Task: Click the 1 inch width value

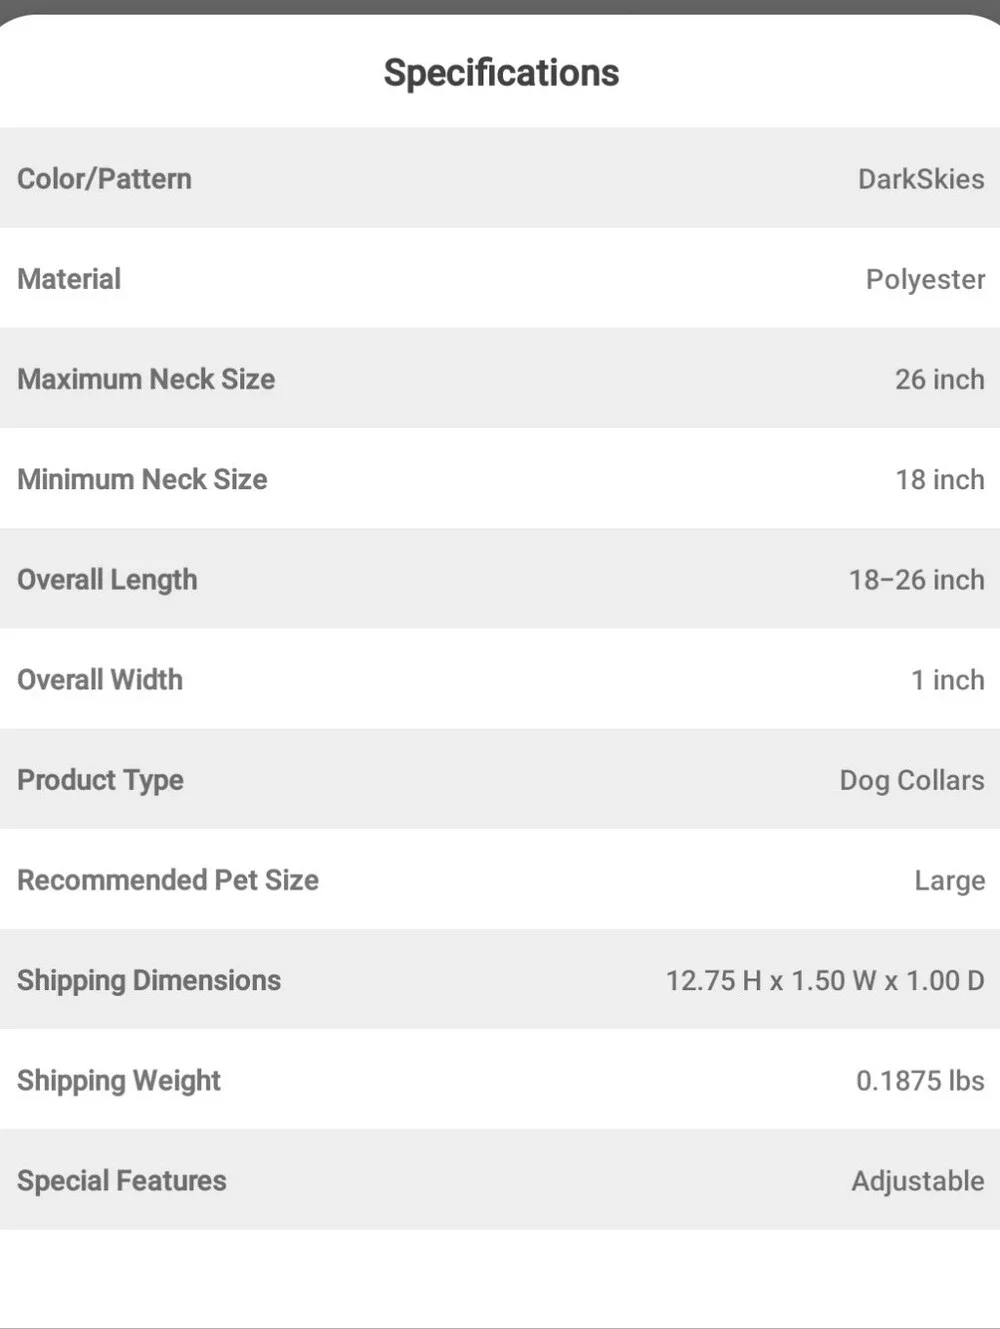Action: [947, 680]
